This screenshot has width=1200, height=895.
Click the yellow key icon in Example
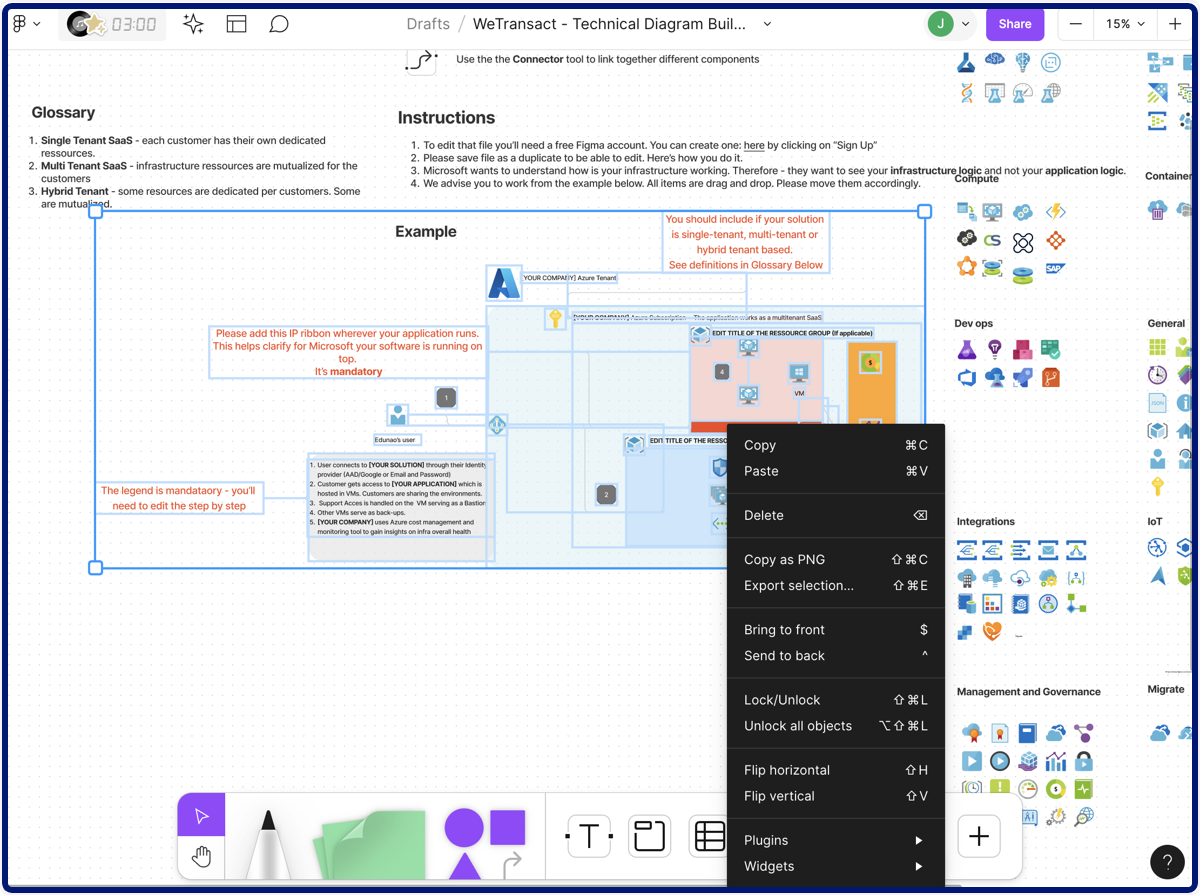tap(555, 319)
